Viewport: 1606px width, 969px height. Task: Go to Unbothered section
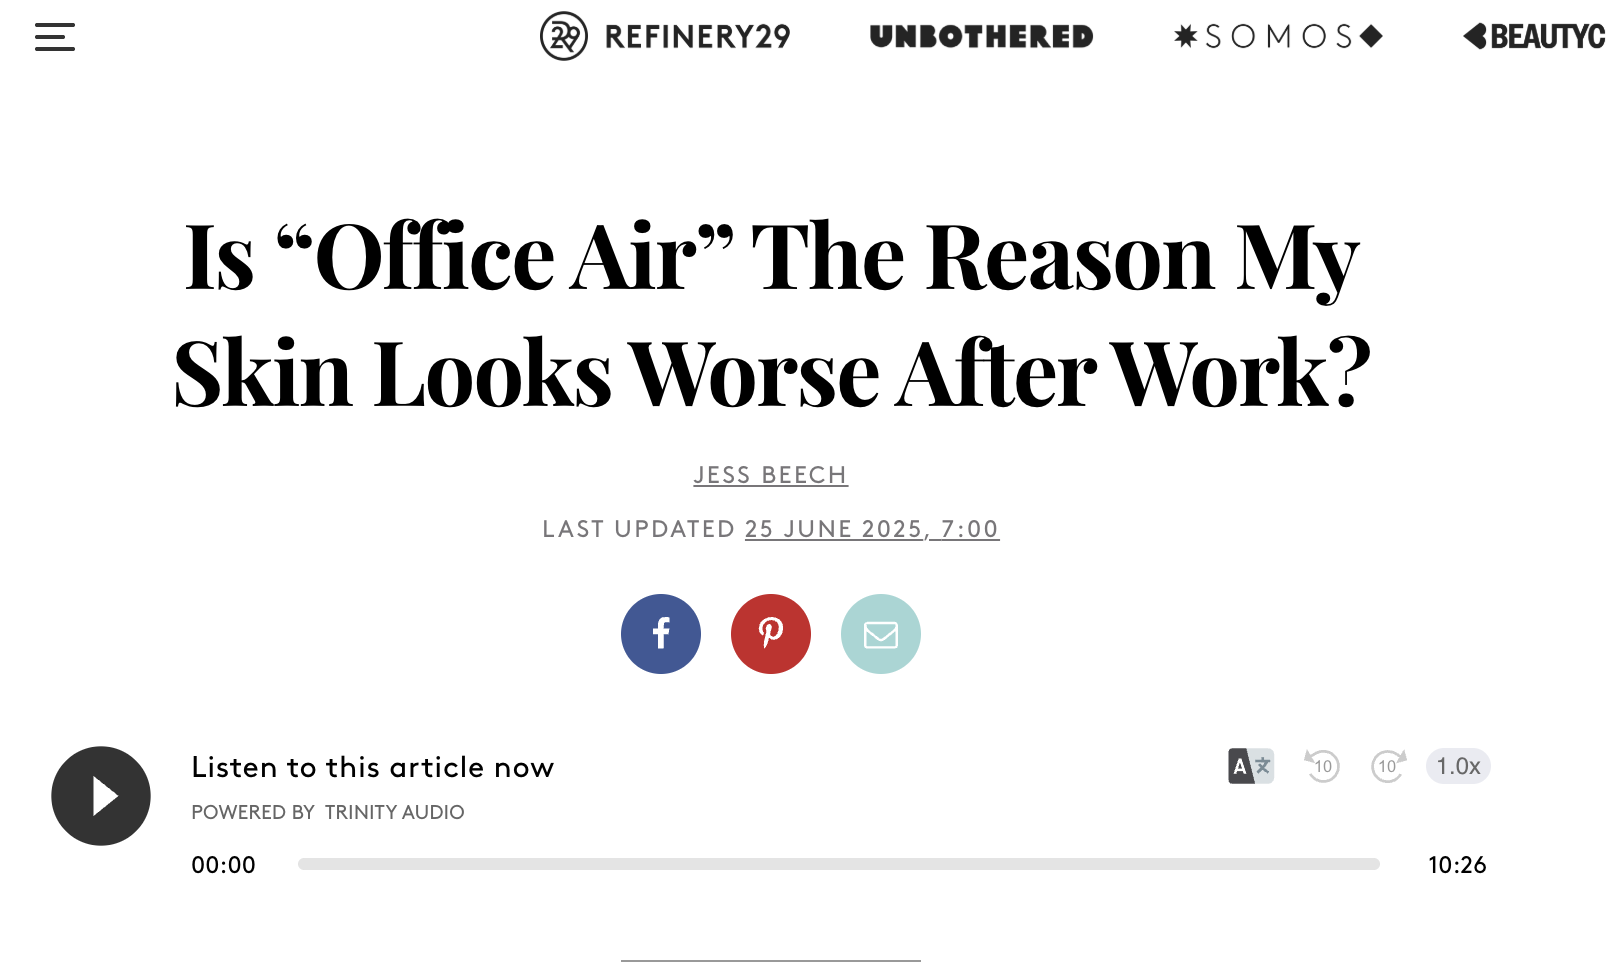pos(982,37)
